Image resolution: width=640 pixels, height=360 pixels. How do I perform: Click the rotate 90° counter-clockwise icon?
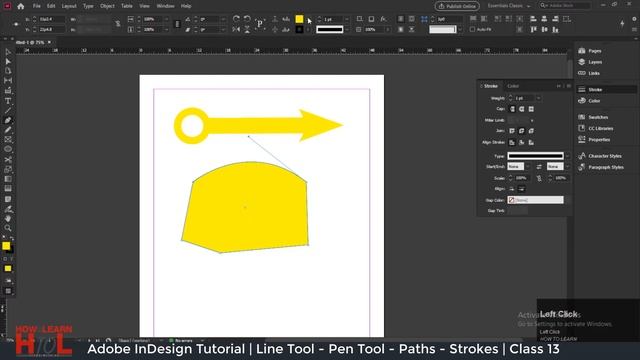click(247, 19)
